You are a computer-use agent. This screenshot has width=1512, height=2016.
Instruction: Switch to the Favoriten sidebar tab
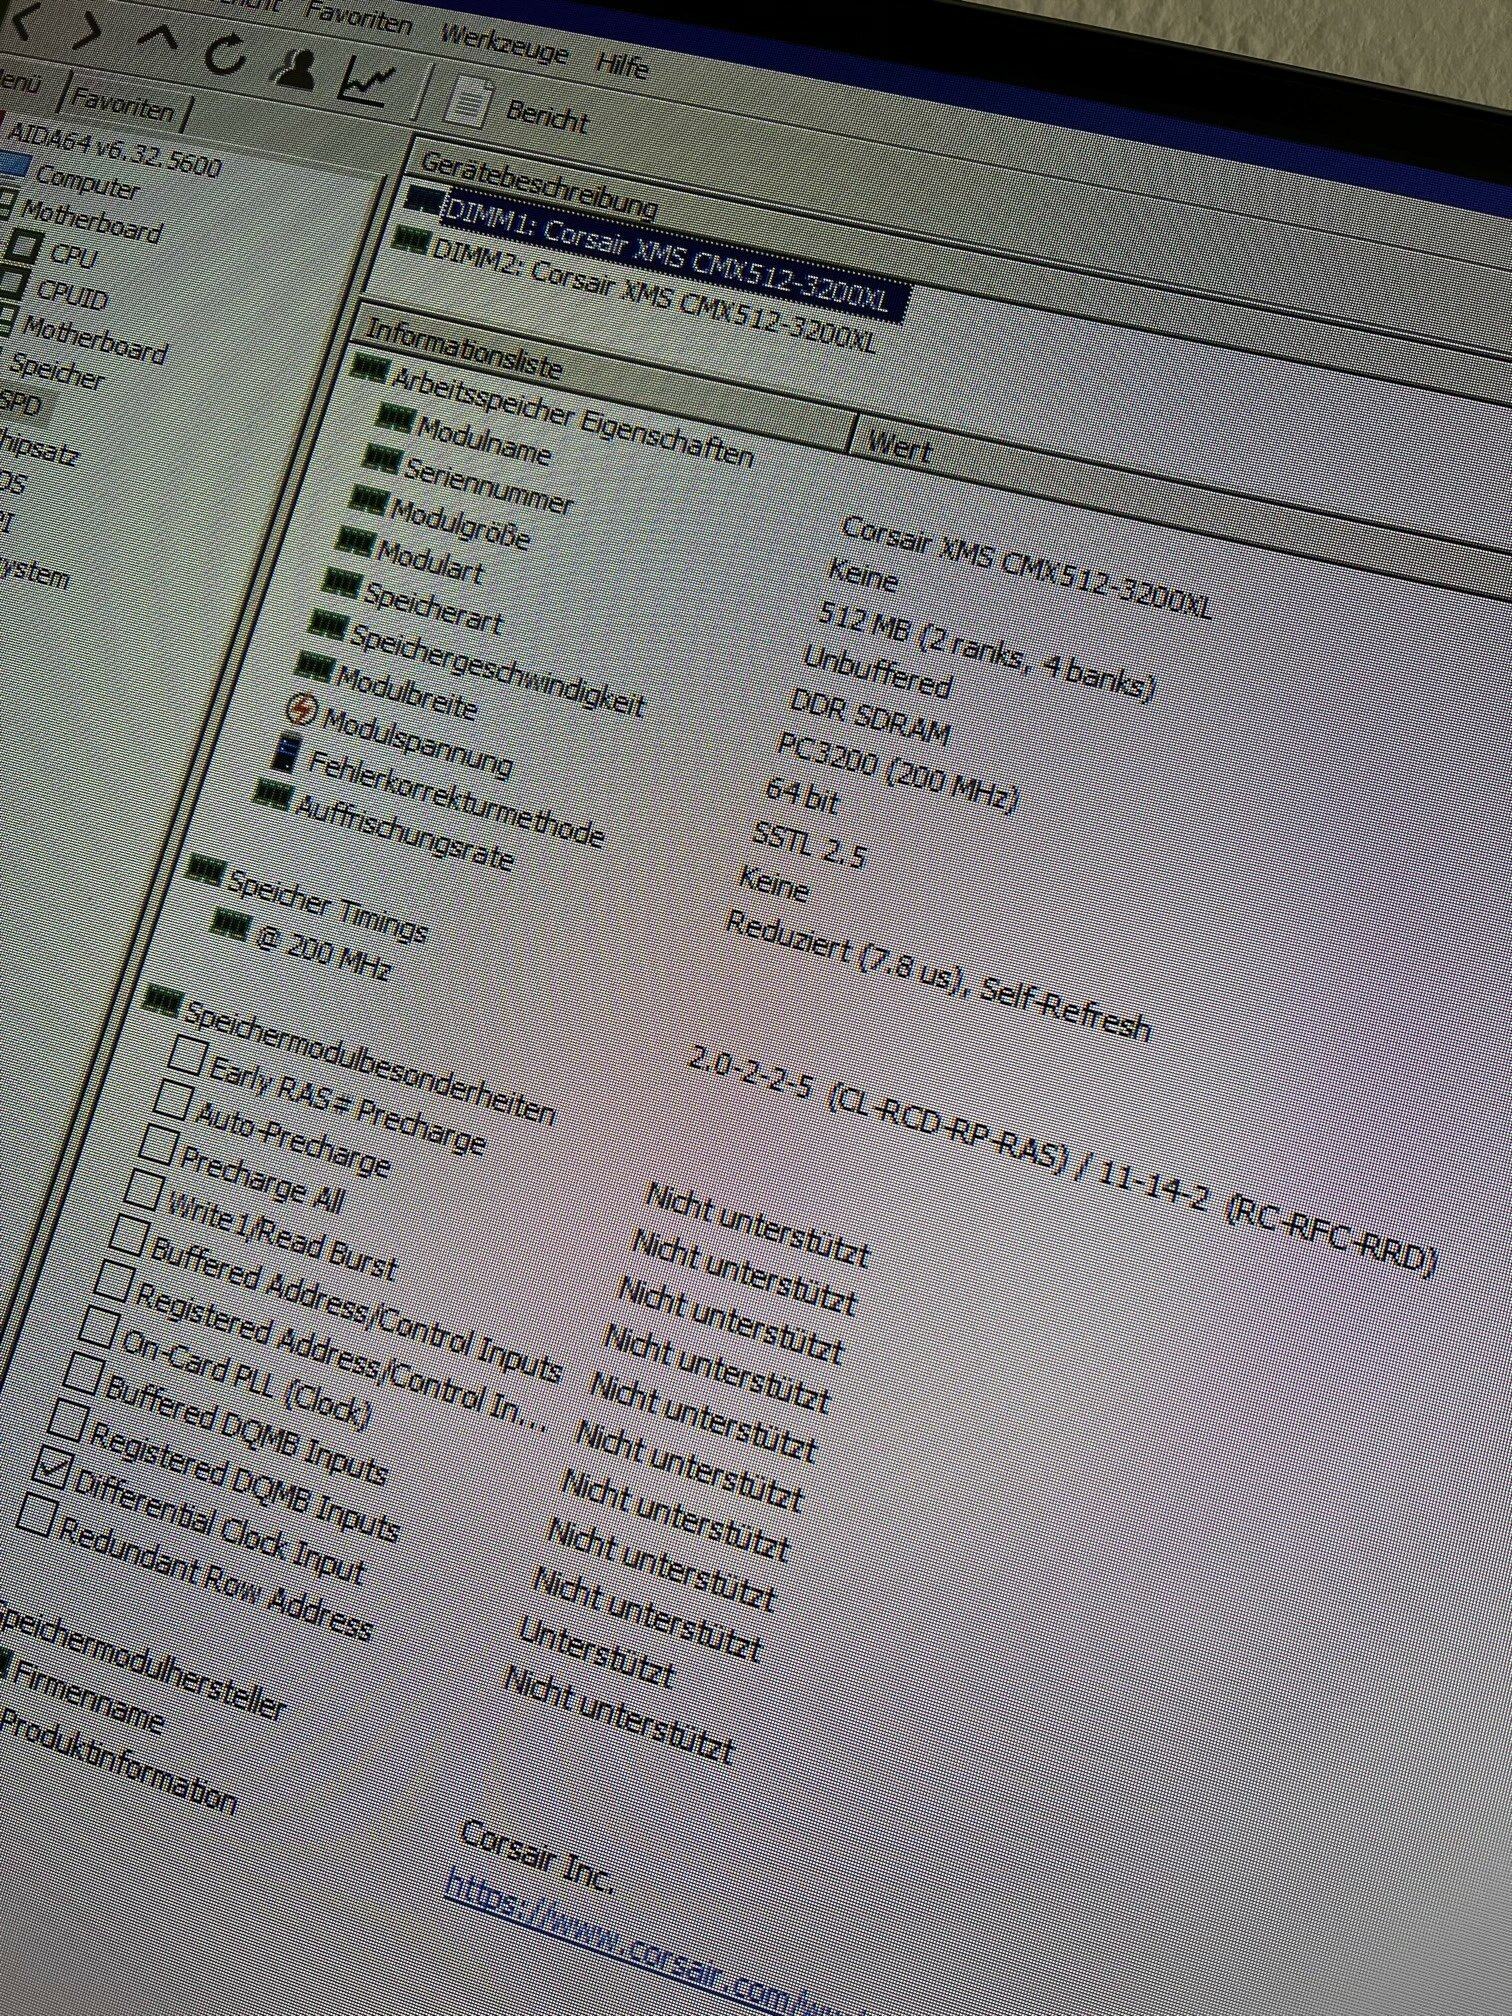[x=124, y=103]
